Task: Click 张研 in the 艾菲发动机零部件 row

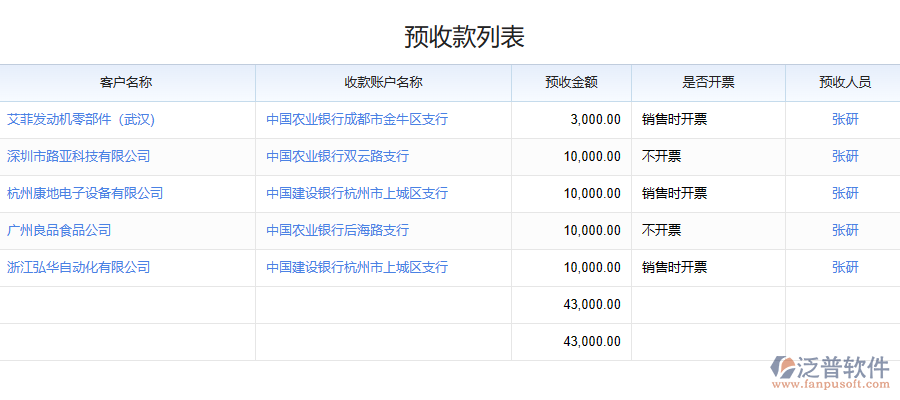Action: tap(844, 120)
